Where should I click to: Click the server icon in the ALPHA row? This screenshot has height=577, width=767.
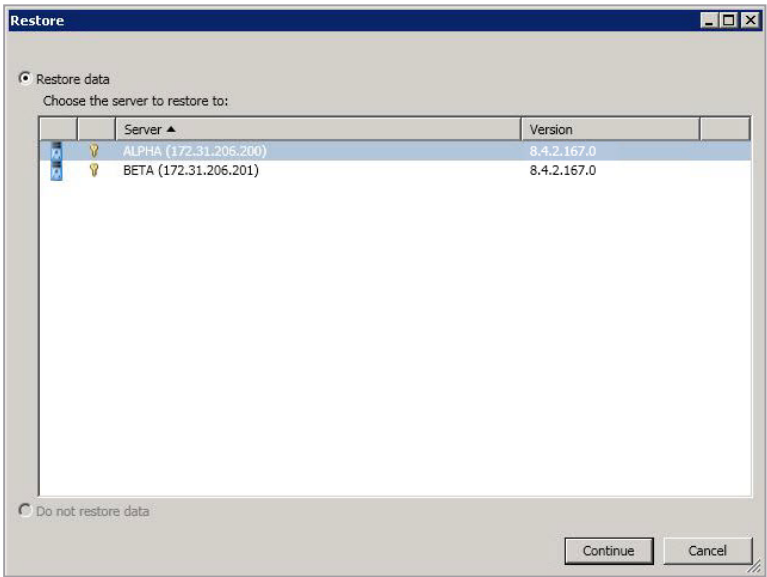(x=56, y=151)
